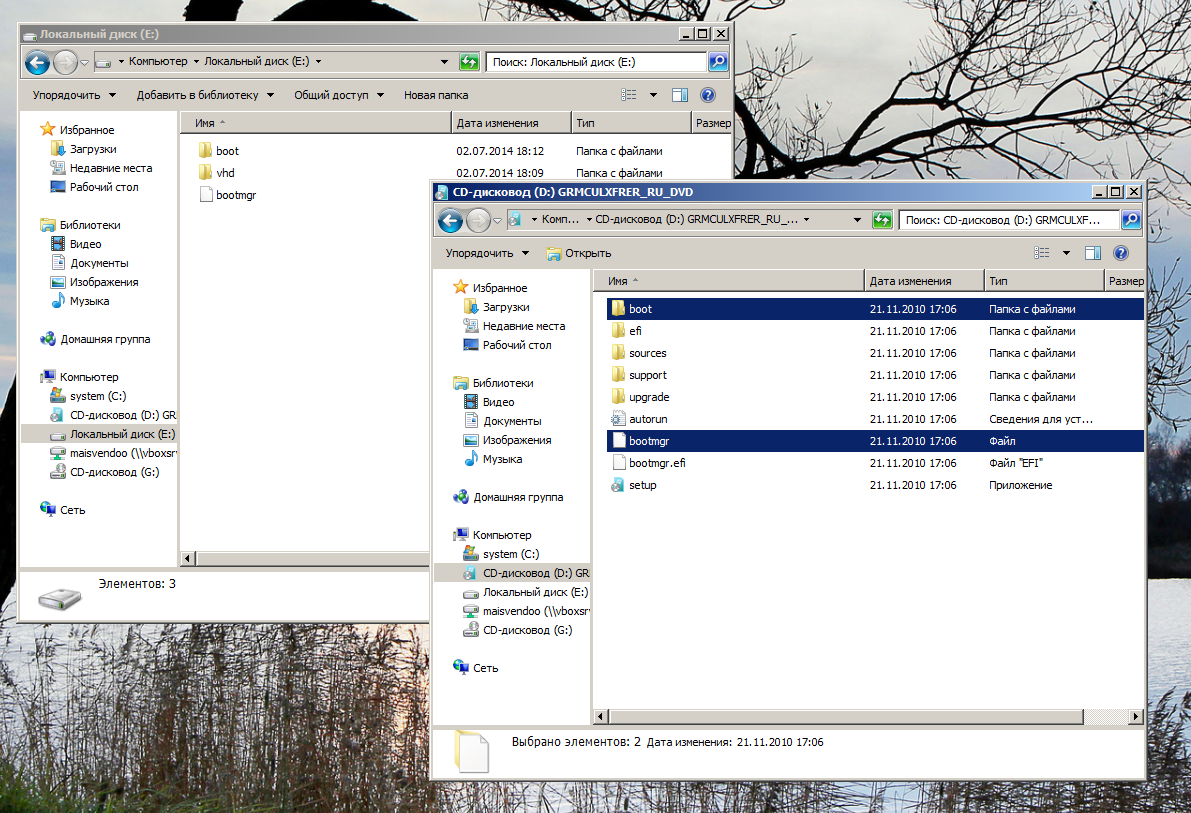Click the Домашняя группа icon
1191x813 pixels.
[459, 496]
